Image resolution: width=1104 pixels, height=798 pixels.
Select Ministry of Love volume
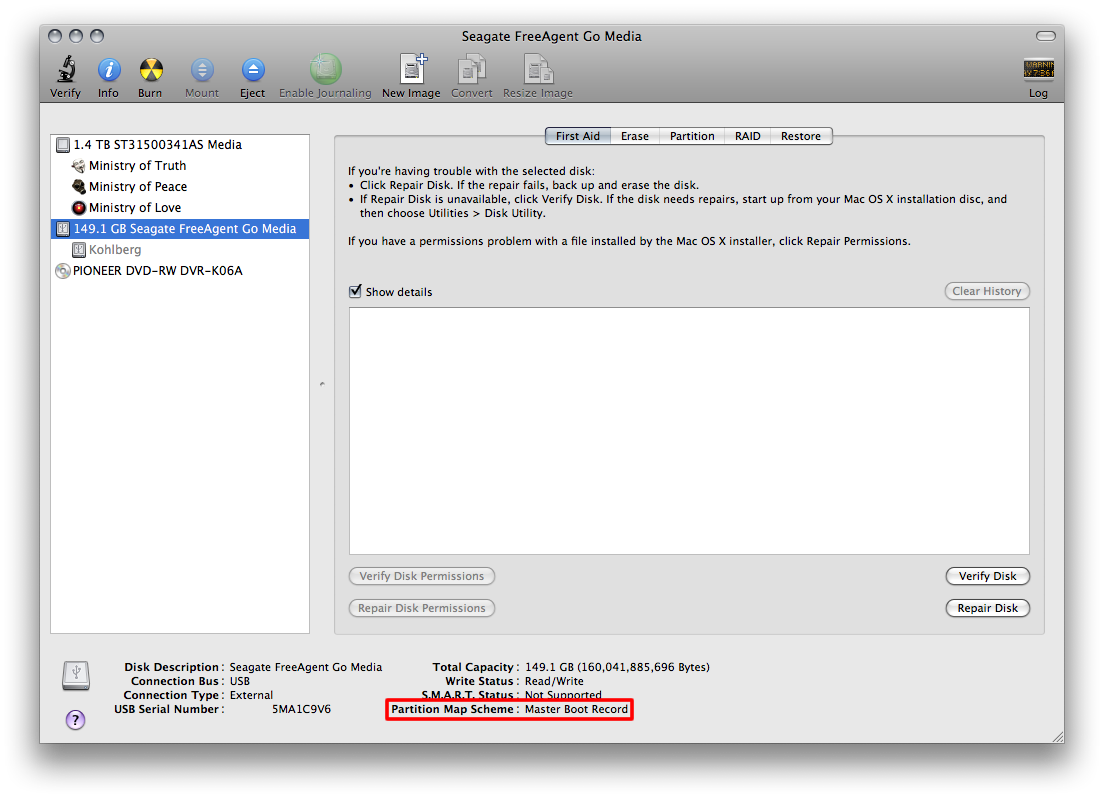tap(180, 208)
